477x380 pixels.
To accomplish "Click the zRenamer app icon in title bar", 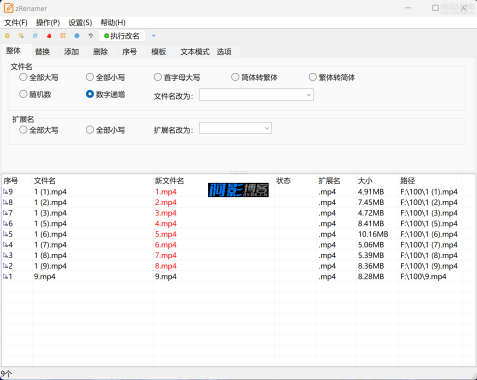I will pos(9,8).
